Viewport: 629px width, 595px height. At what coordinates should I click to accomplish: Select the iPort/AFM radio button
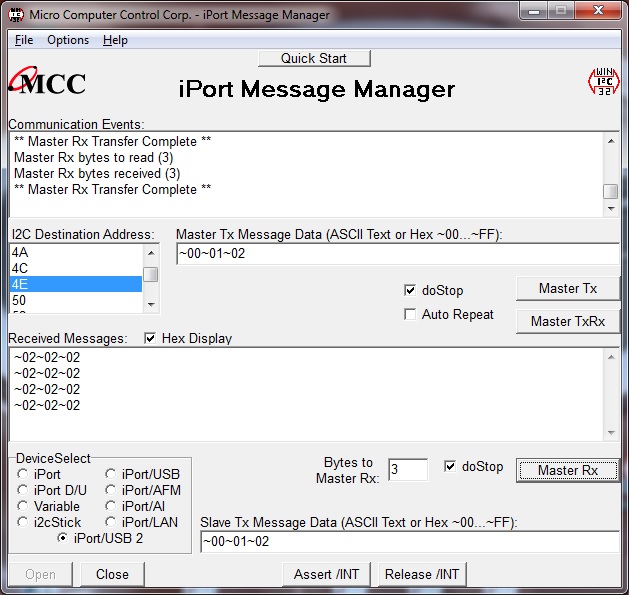[x=111, y=490]
